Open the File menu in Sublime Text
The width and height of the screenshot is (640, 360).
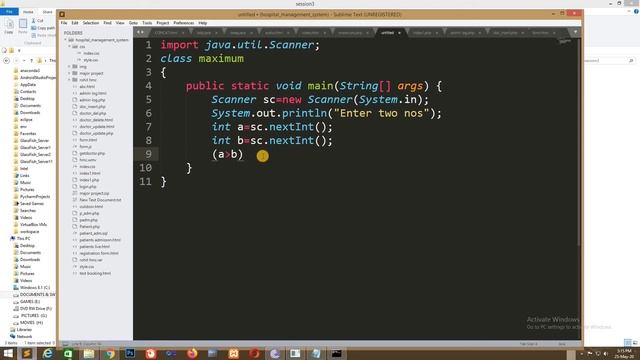pyautogui.click(x=64, y=23)
